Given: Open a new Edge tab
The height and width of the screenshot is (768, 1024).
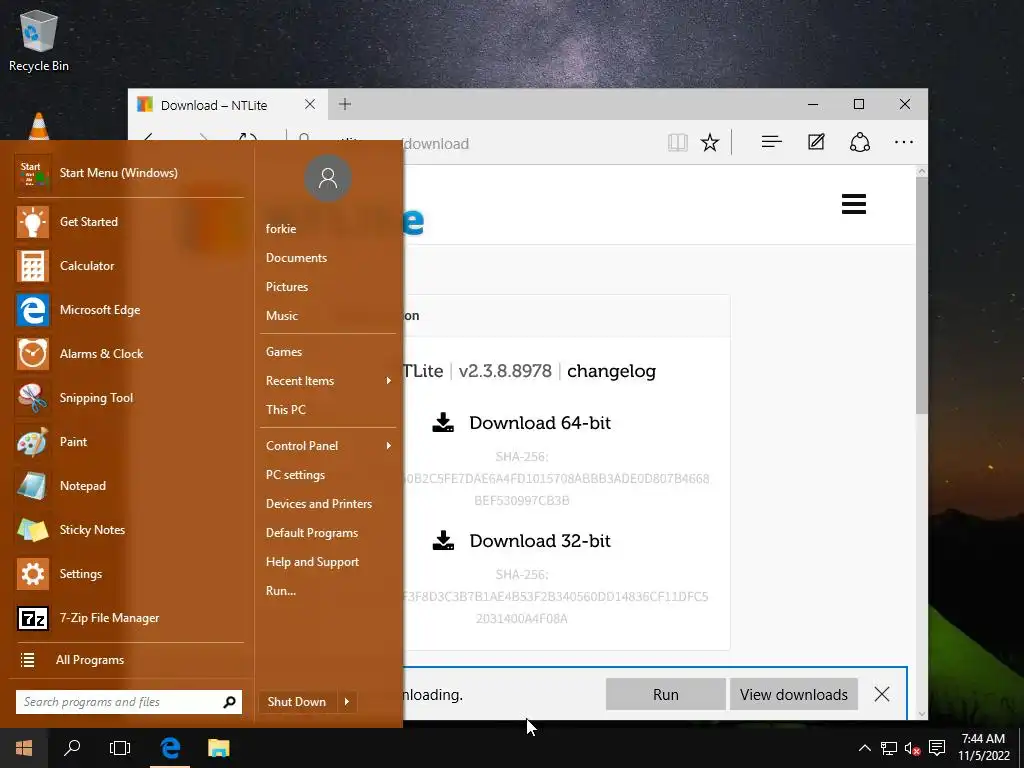Looking at the screenshot, I should [345, 104].
